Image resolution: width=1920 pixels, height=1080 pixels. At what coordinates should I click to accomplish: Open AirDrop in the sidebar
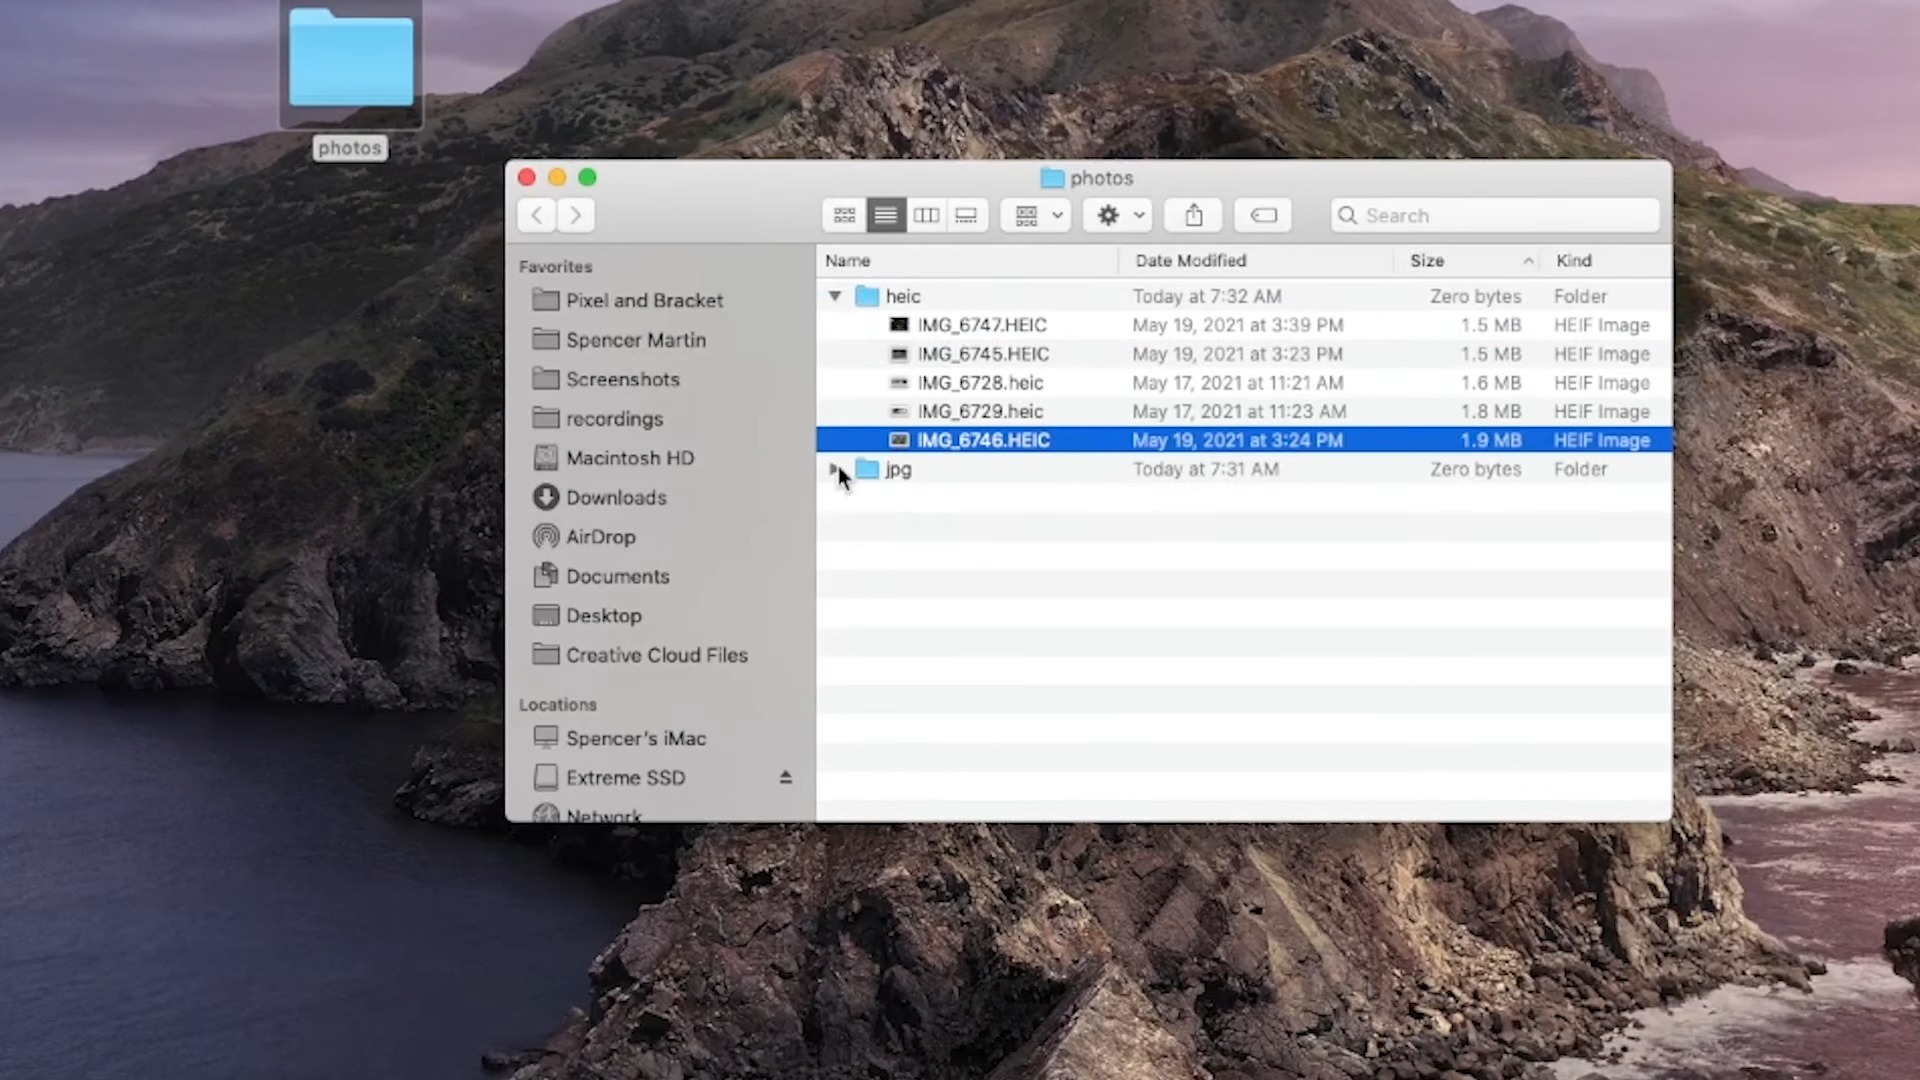(x=600, y=537)
